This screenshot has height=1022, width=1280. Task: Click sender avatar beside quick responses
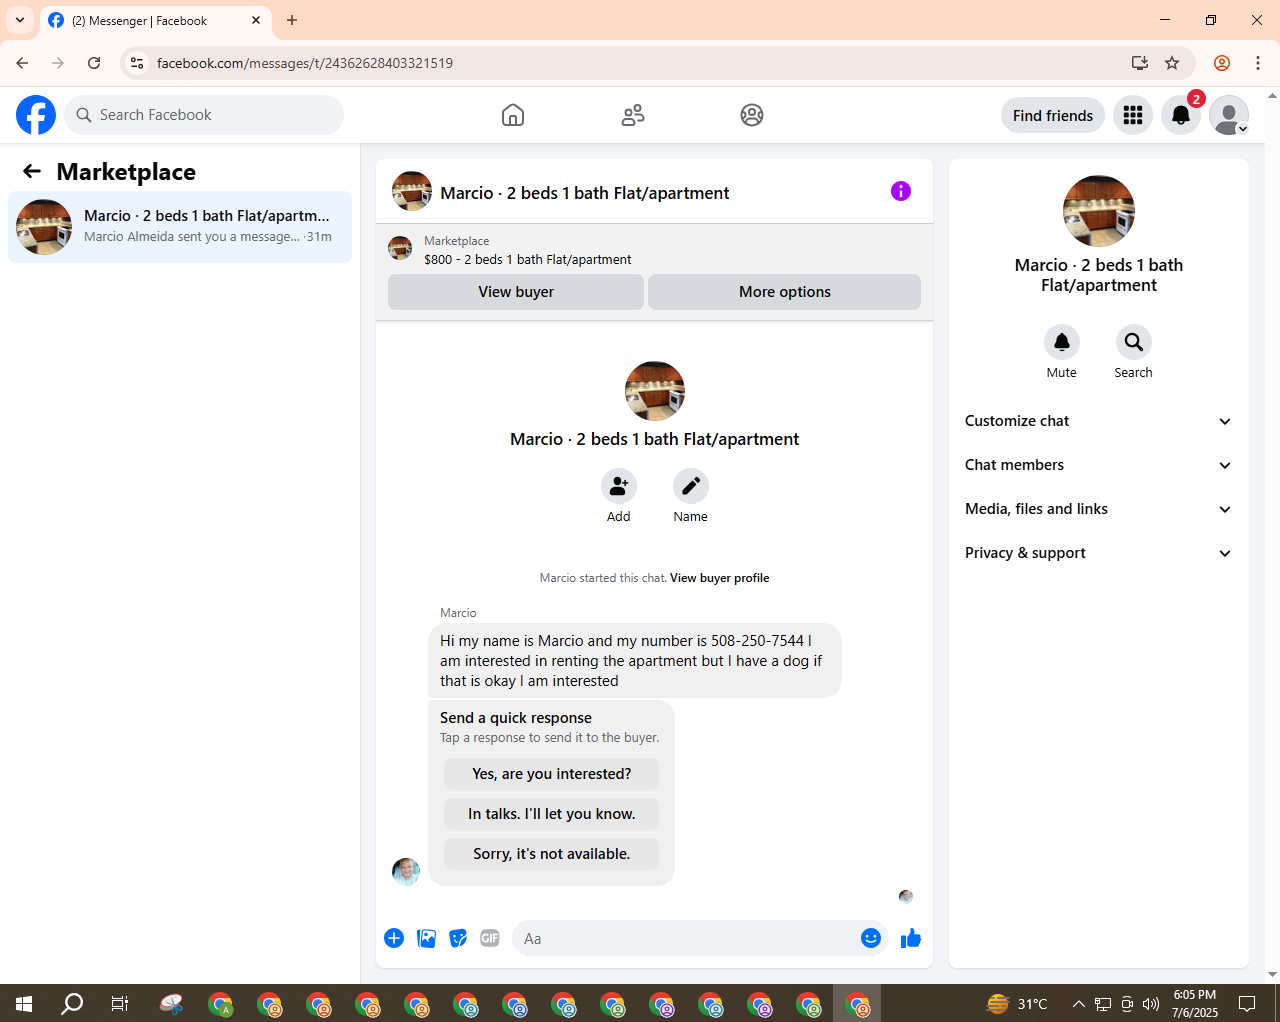tap(406, 871)
